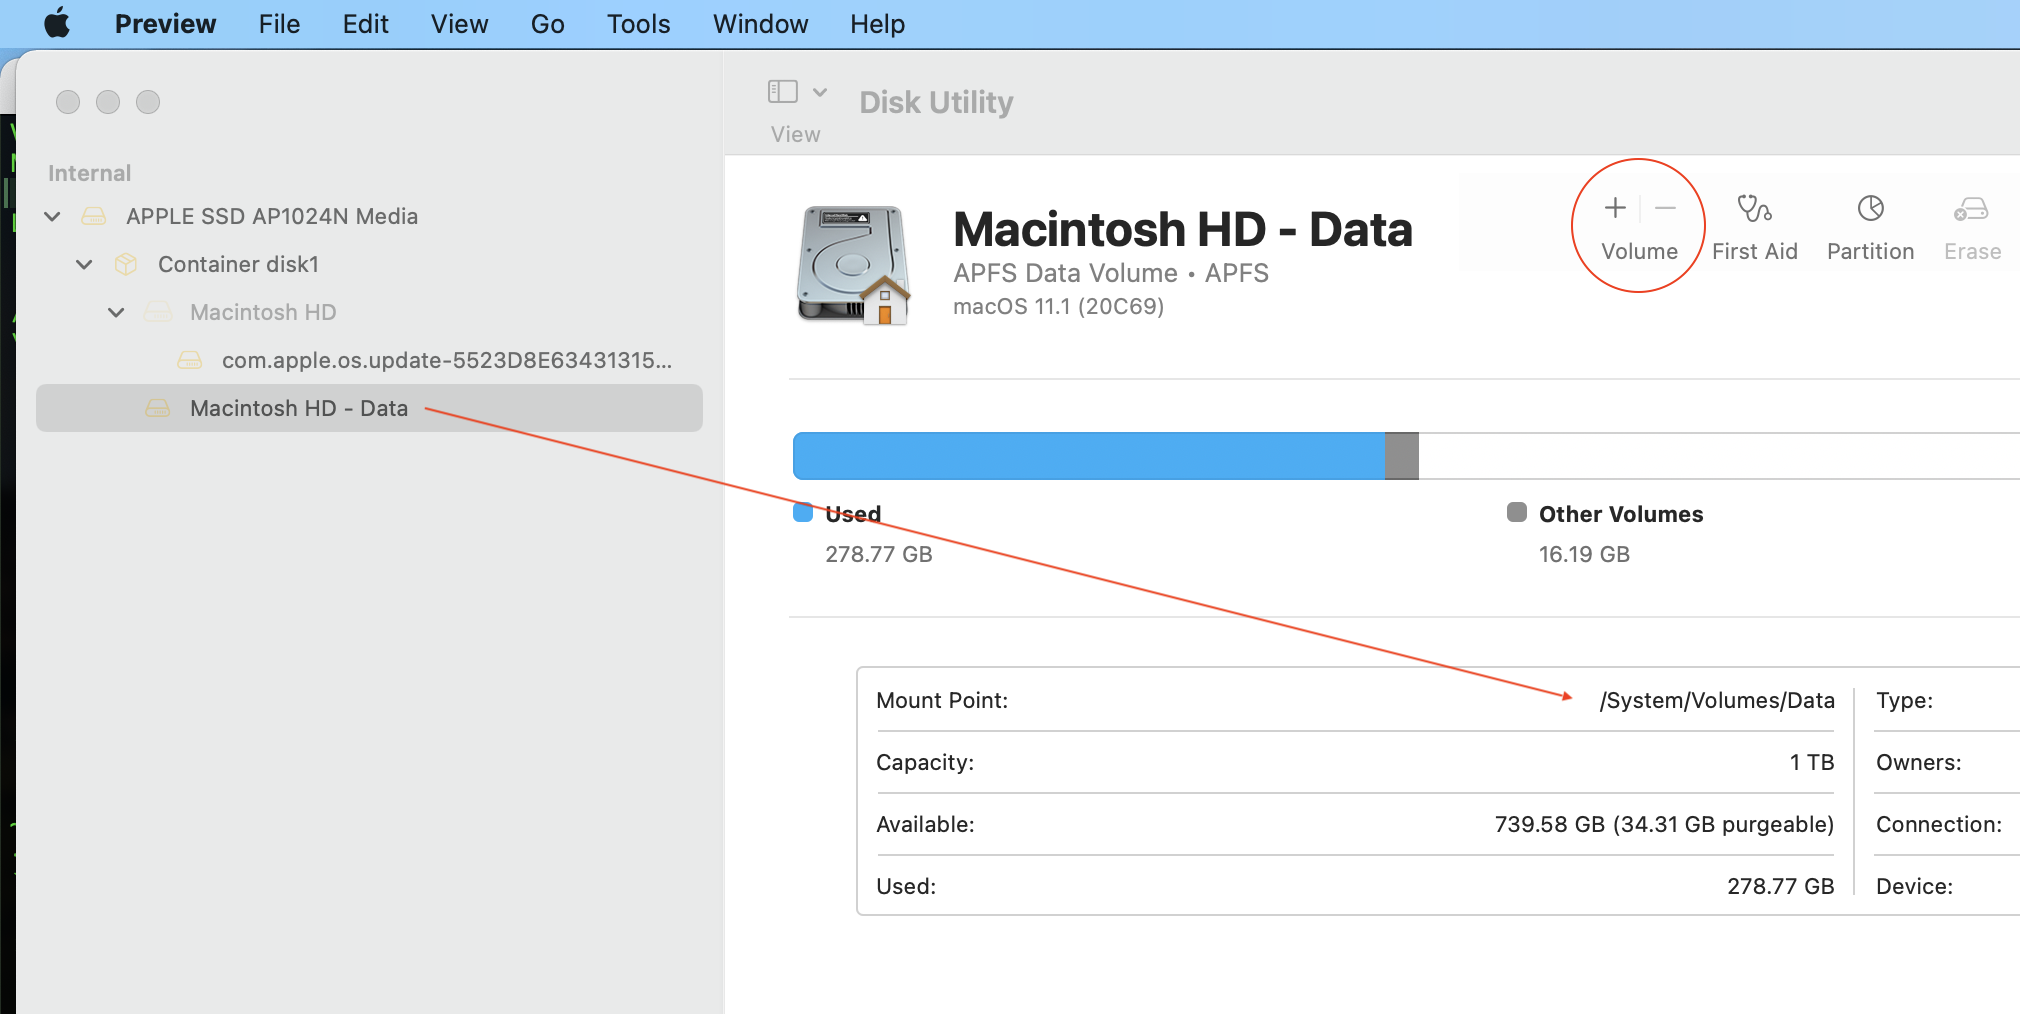The width and height of the screenshot is (2020, 1014).
Task: Open the Window menu
Action: pos(760,24)
